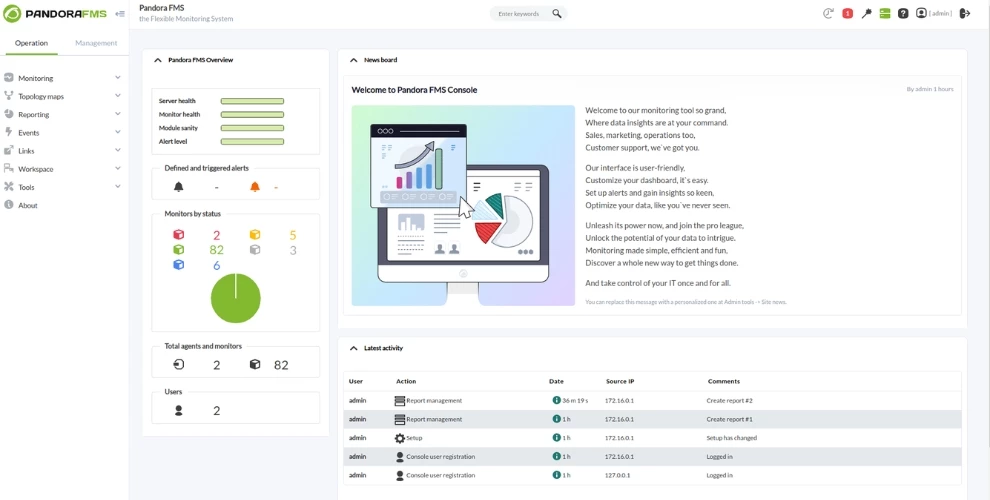Click the Pandora FMS logo
990x500 pixels.
(55, 13)
